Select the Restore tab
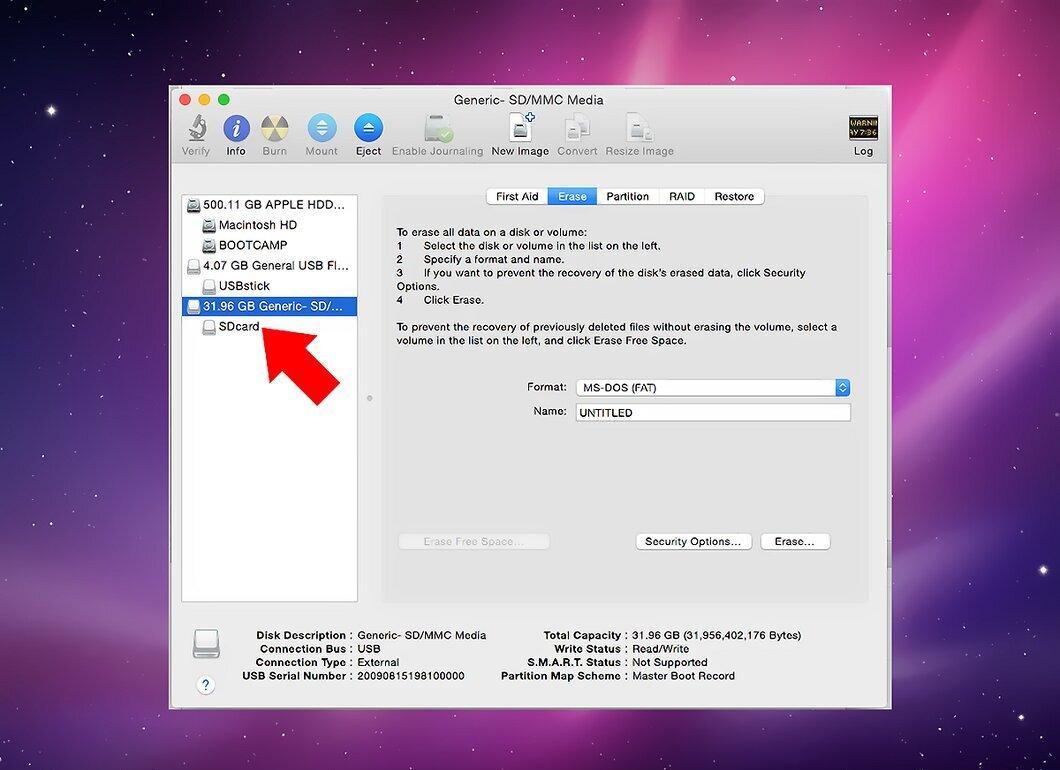This screenshot has width=1060, height=770. (734, 197)
